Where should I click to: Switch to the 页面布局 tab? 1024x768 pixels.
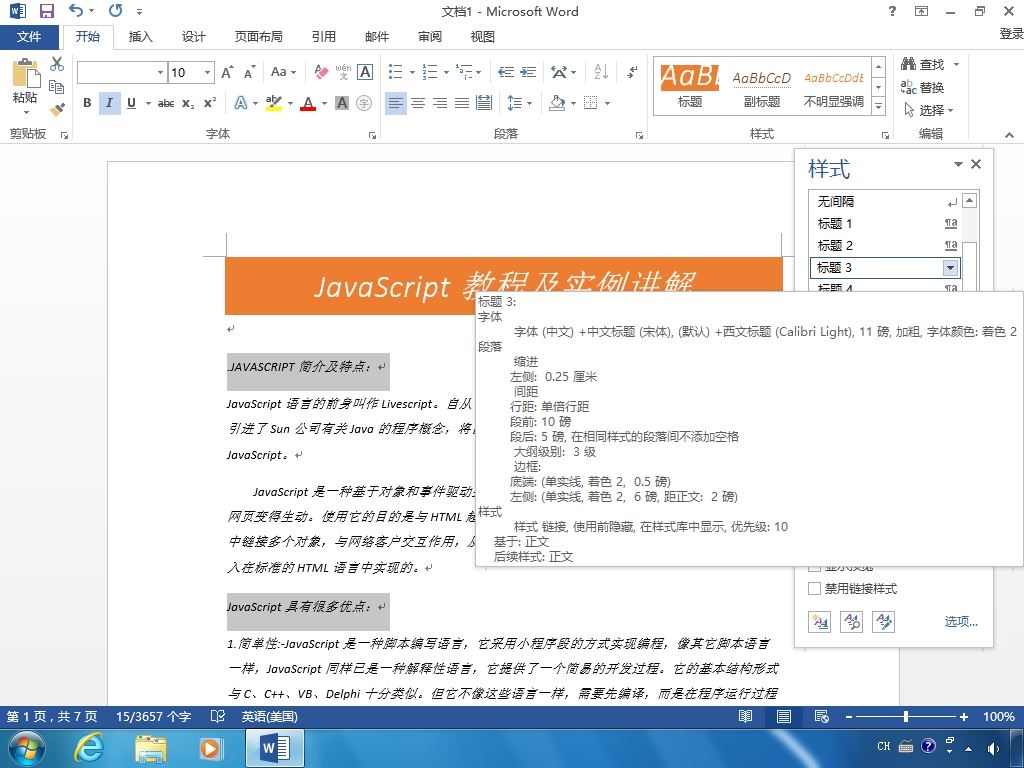259,37
